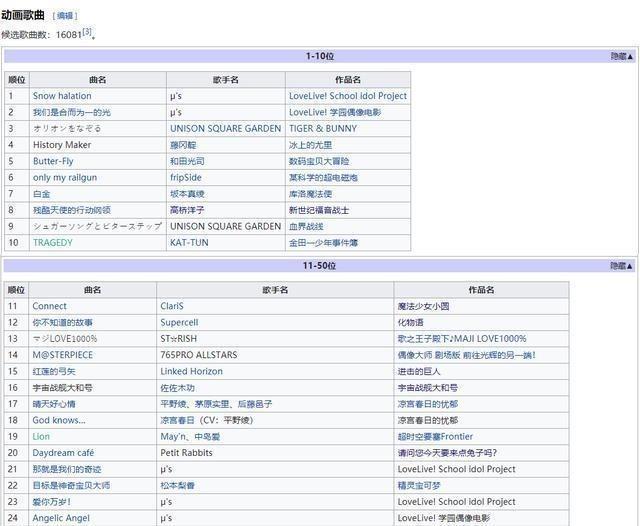640x526 pixels.
Task: Click 曲名 header in 1-10位 table
Action: pyautogui.click(x=98, y=80)
